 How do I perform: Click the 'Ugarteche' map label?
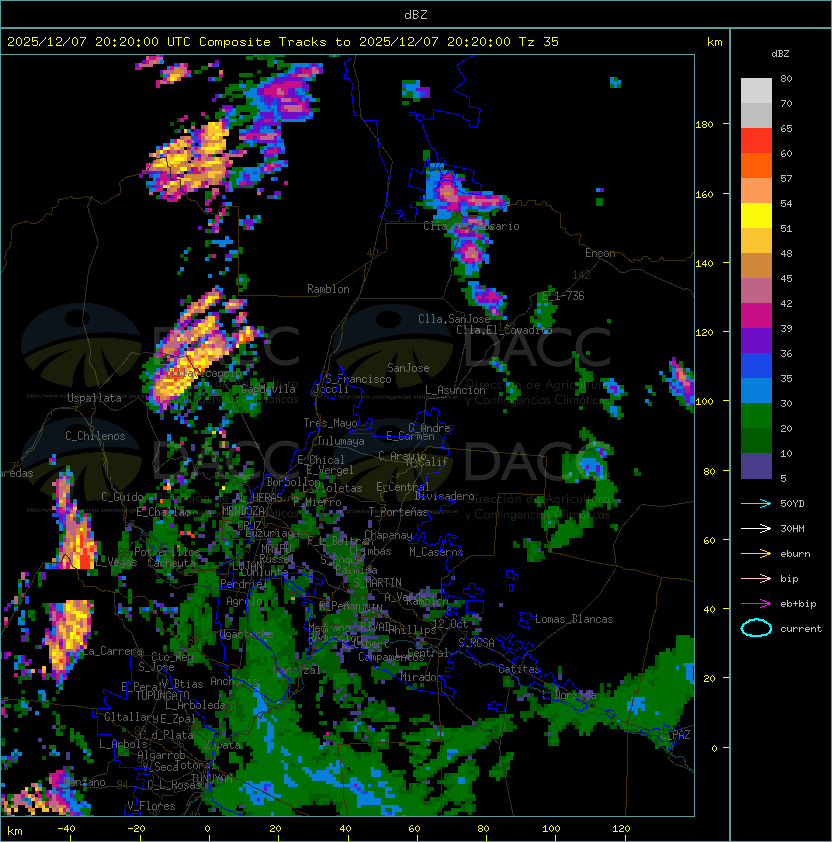click(x=247, y=635)
